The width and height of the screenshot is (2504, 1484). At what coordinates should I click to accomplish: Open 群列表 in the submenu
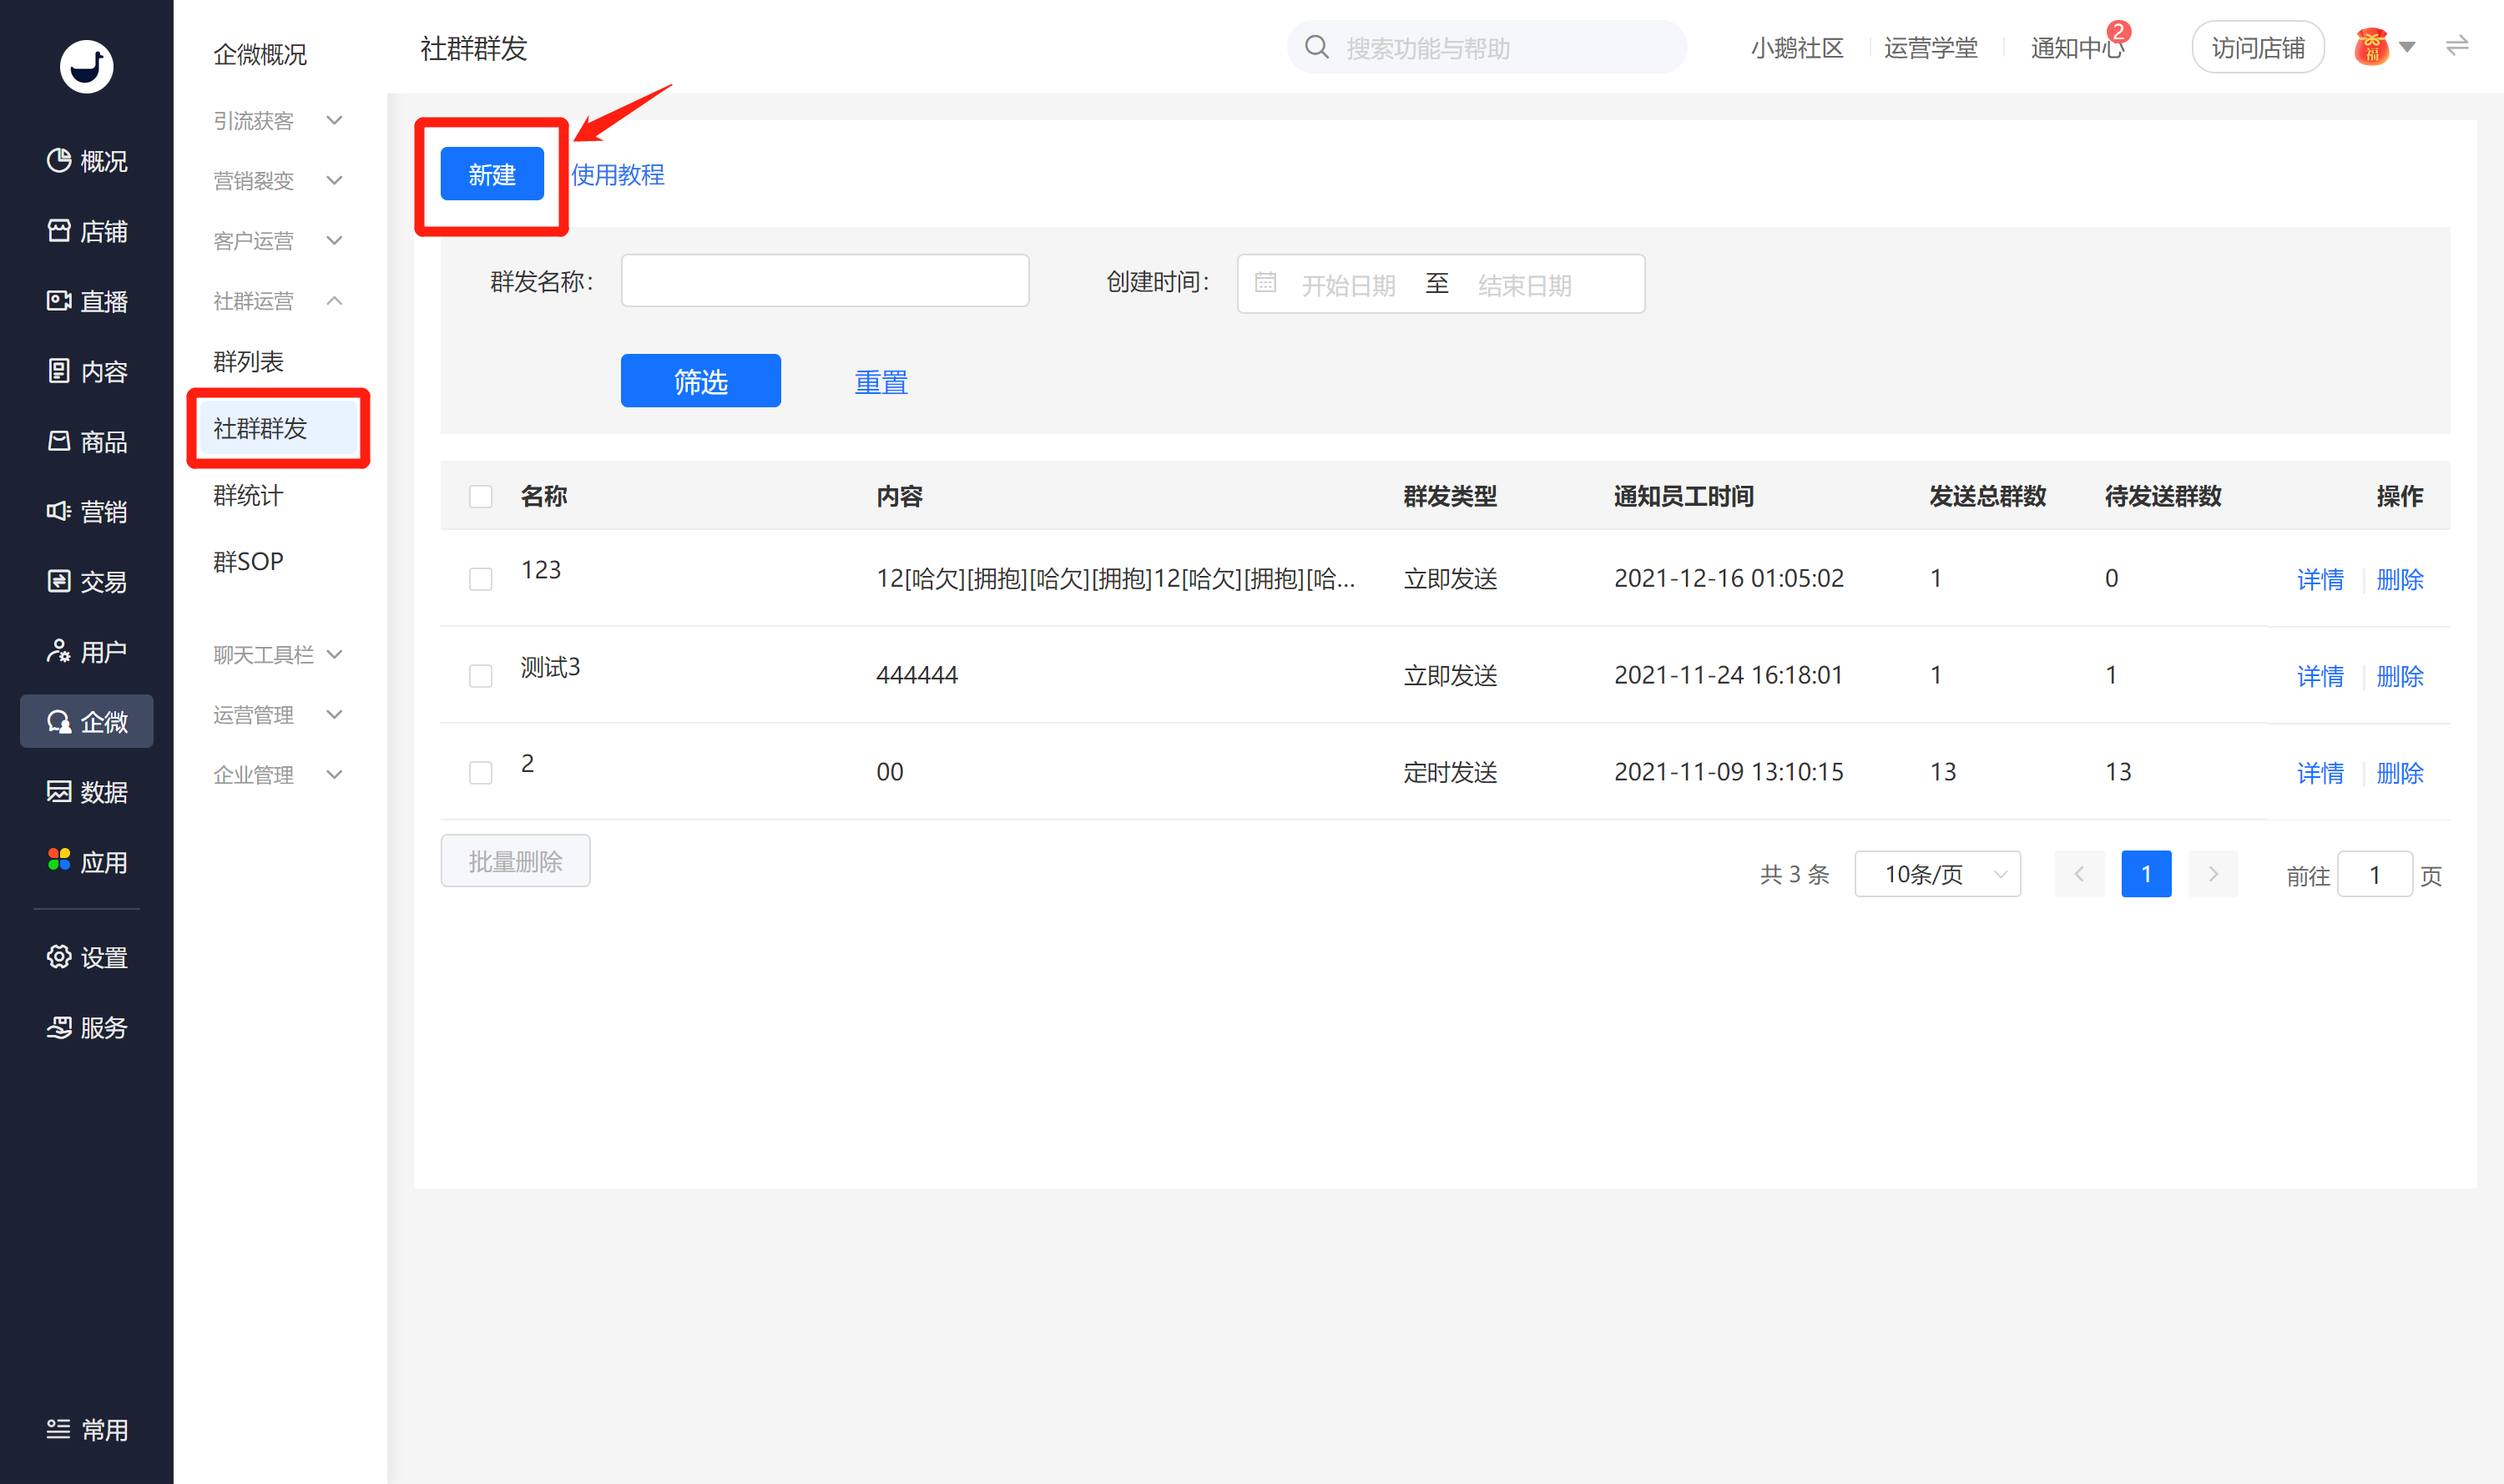[248, 361]
